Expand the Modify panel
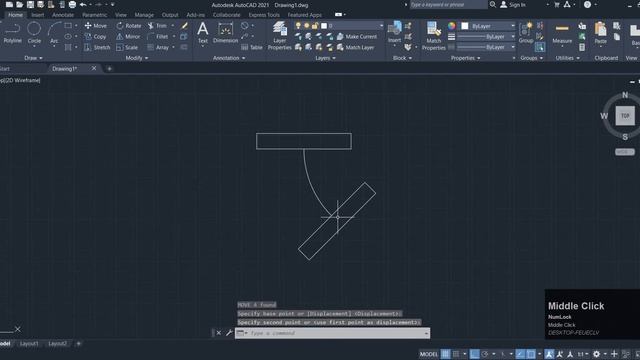 tap(136, 58)
